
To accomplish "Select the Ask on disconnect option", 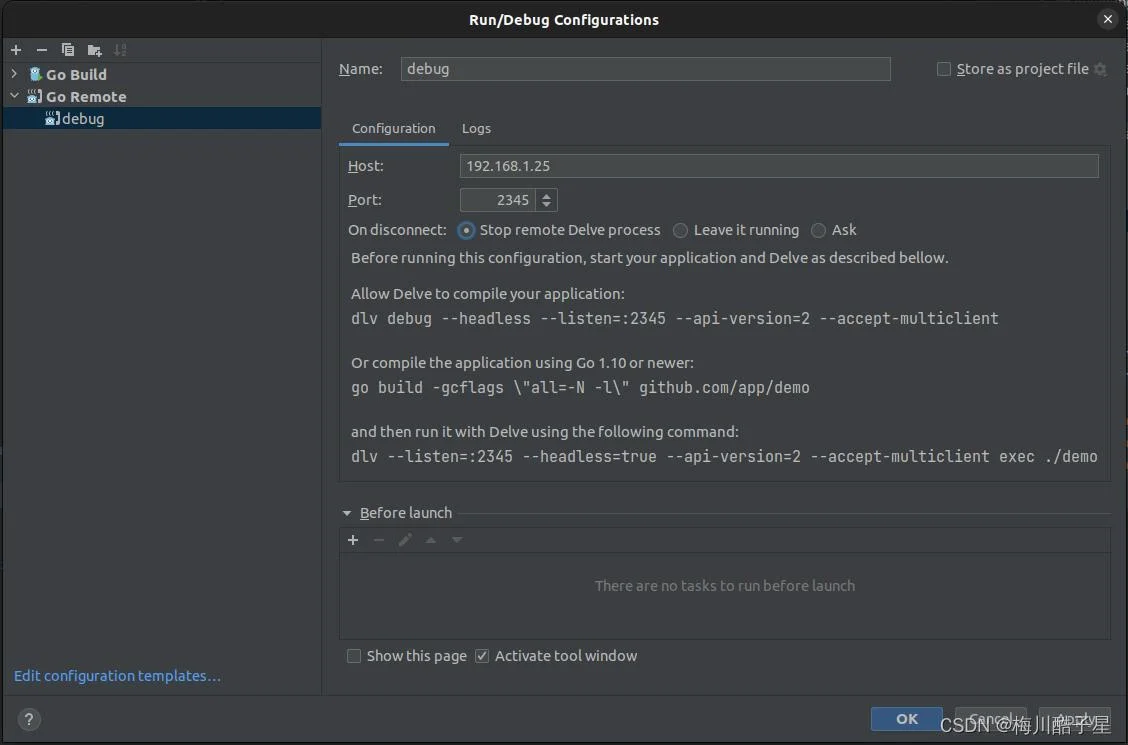I will (x=819, y=230).
